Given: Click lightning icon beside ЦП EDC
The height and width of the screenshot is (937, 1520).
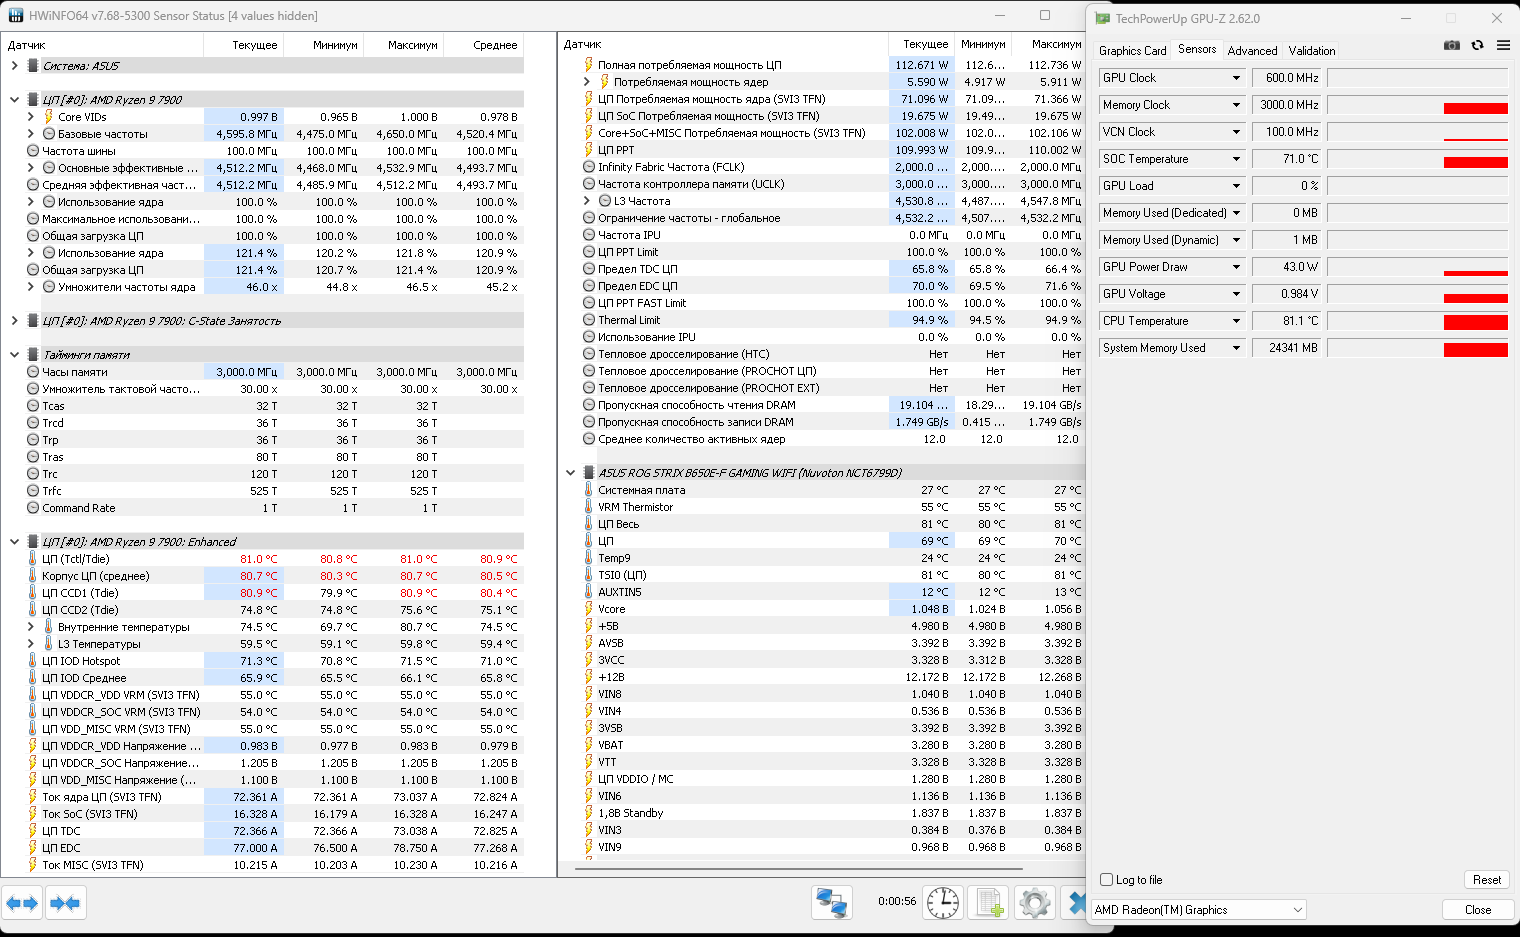Looking at the screenshot, I should click(32, 848).
